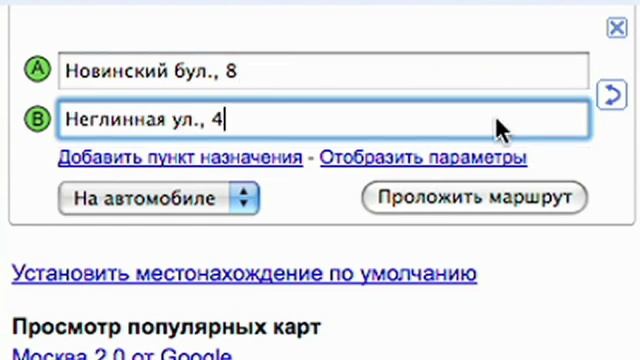Focus the field with Неглинная ул., 4
This screenshot has width=640, height=360.
point(323,120)
